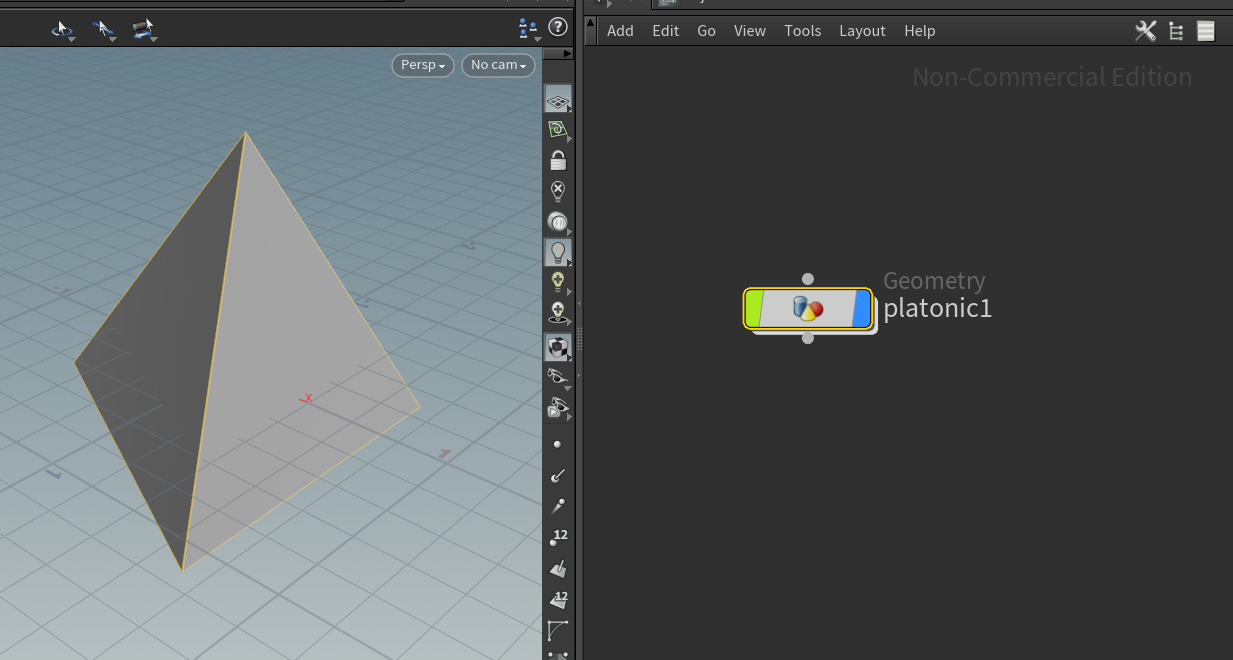Screen dimensions: 1233x660
Task: Click the wrench icon in the network editor toolbar
Action: (1144, 31)
